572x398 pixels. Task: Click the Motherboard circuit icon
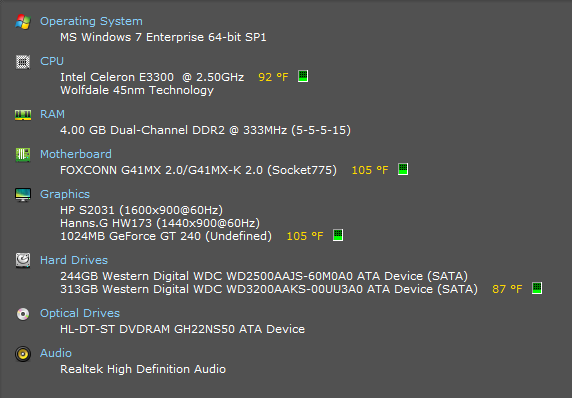(x=23, y=155)
